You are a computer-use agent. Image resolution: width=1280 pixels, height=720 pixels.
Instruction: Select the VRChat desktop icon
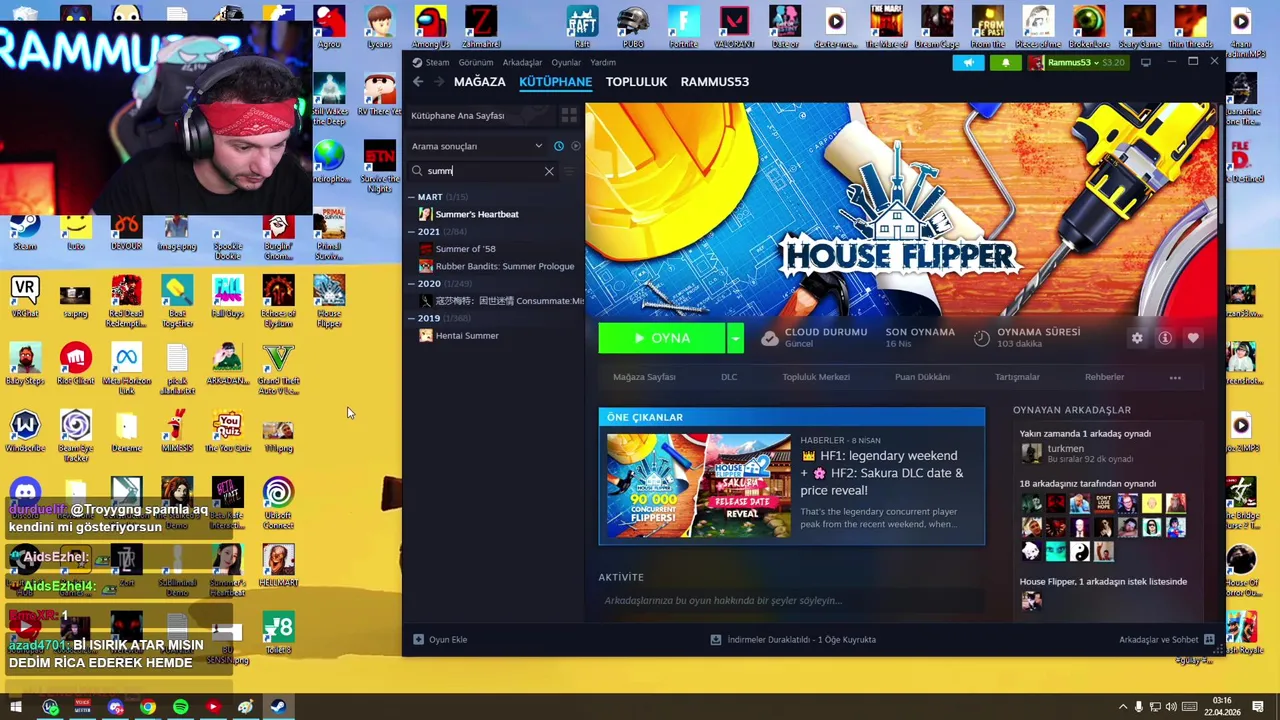click(x=25, y=297)
